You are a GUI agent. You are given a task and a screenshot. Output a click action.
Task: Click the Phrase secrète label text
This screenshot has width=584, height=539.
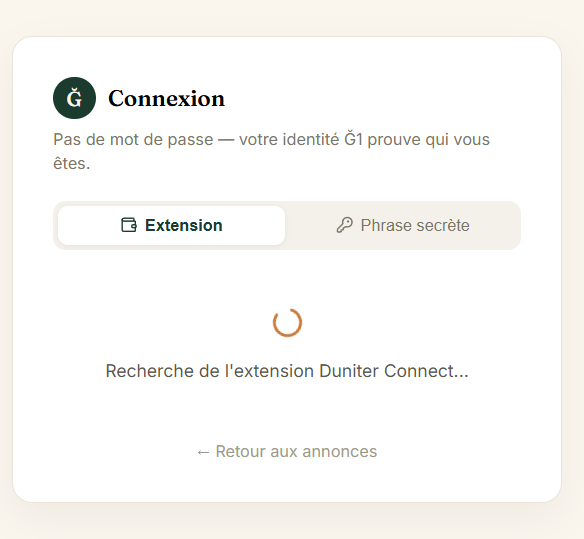(x=415, y=225)
